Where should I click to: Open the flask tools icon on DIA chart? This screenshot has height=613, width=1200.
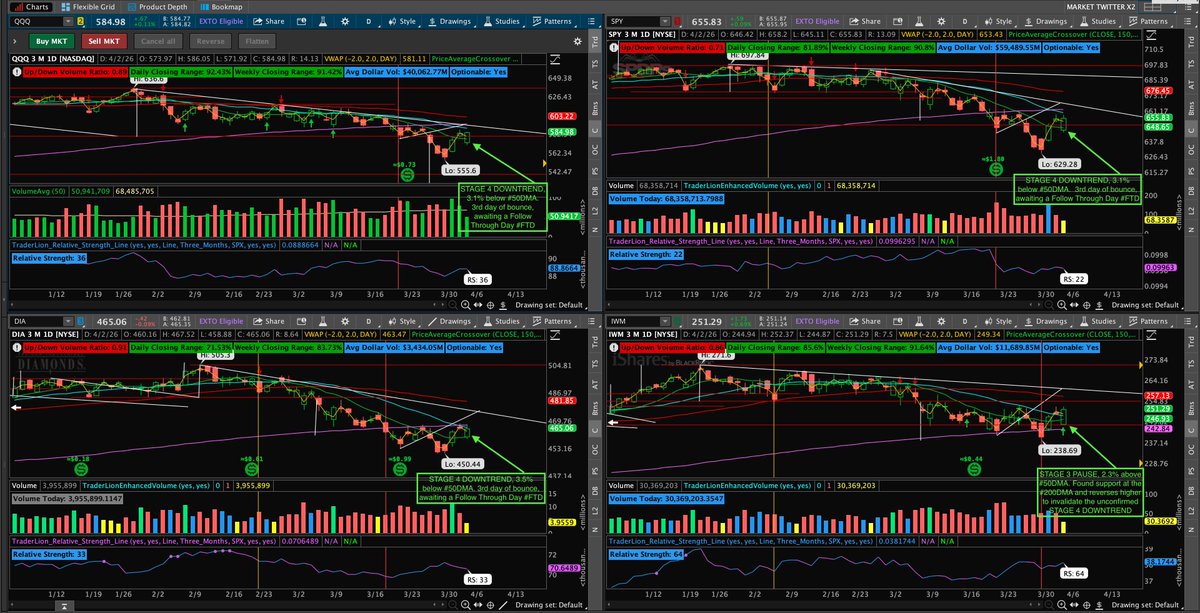323,321
